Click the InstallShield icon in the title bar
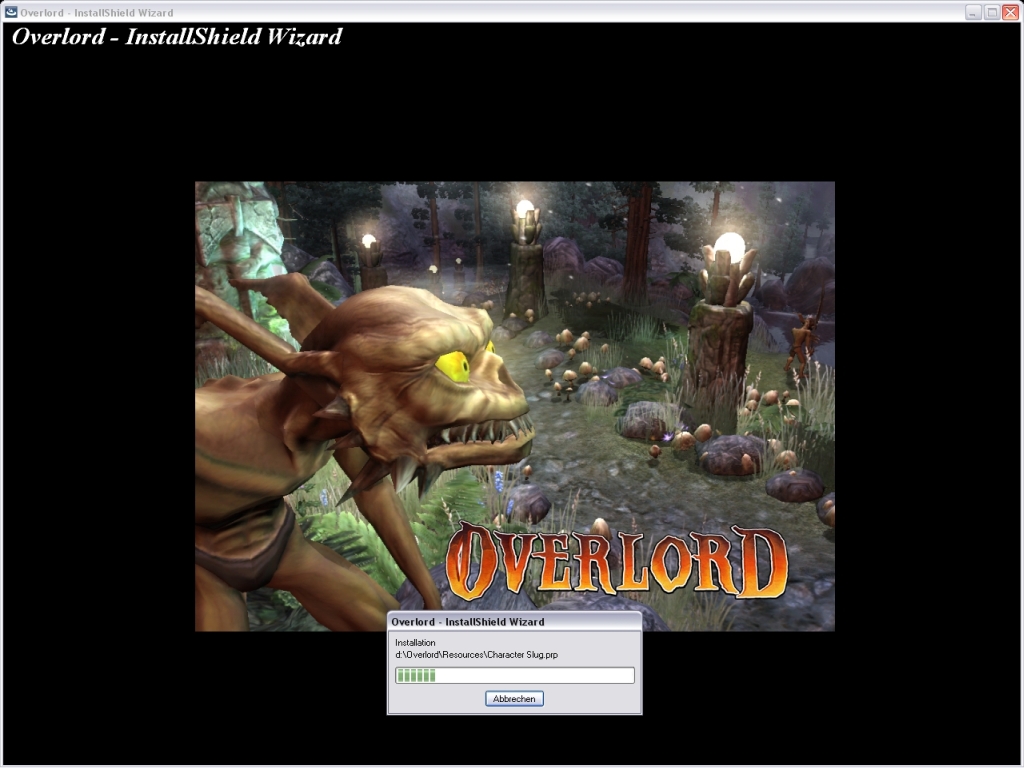 pos(11,12)
